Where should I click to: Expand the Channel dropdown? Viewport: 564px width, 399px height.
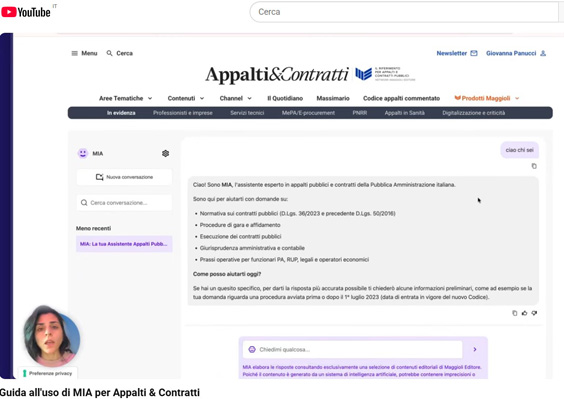tap(236, 98)
